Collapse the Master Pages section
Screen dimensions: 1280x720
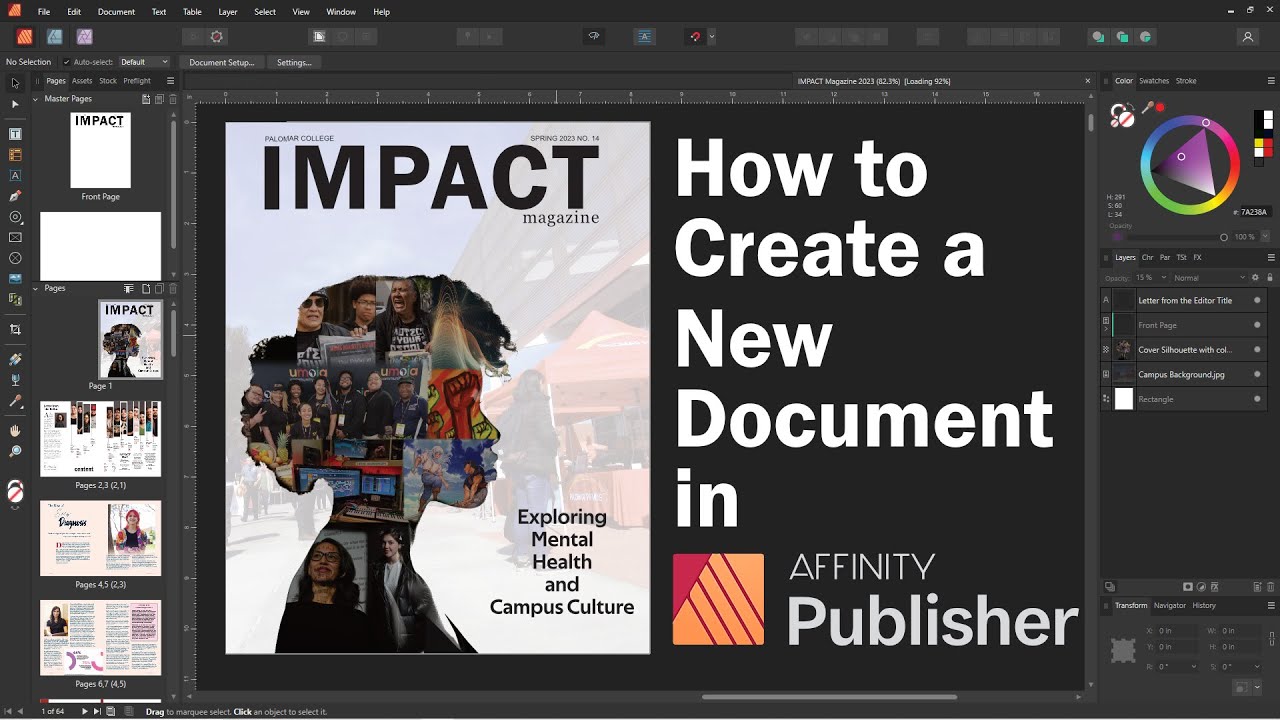36,99
